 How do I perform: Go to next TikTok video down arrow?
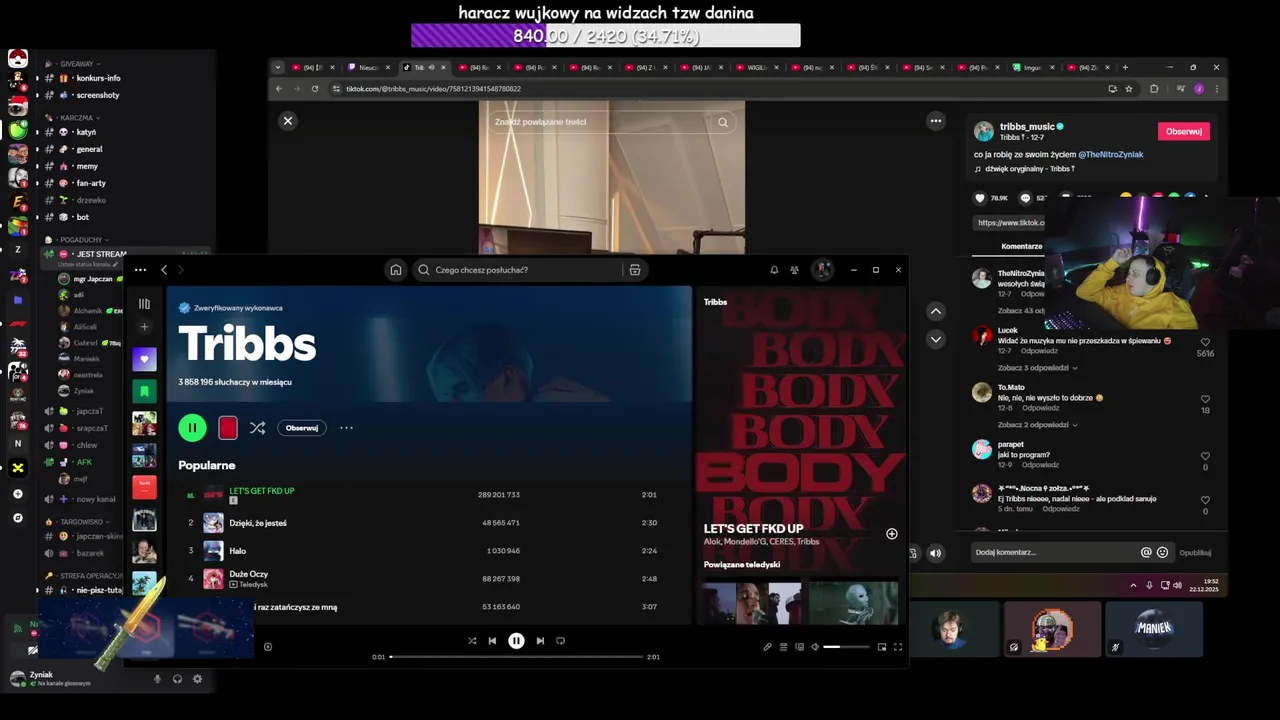tap(936, 339)
